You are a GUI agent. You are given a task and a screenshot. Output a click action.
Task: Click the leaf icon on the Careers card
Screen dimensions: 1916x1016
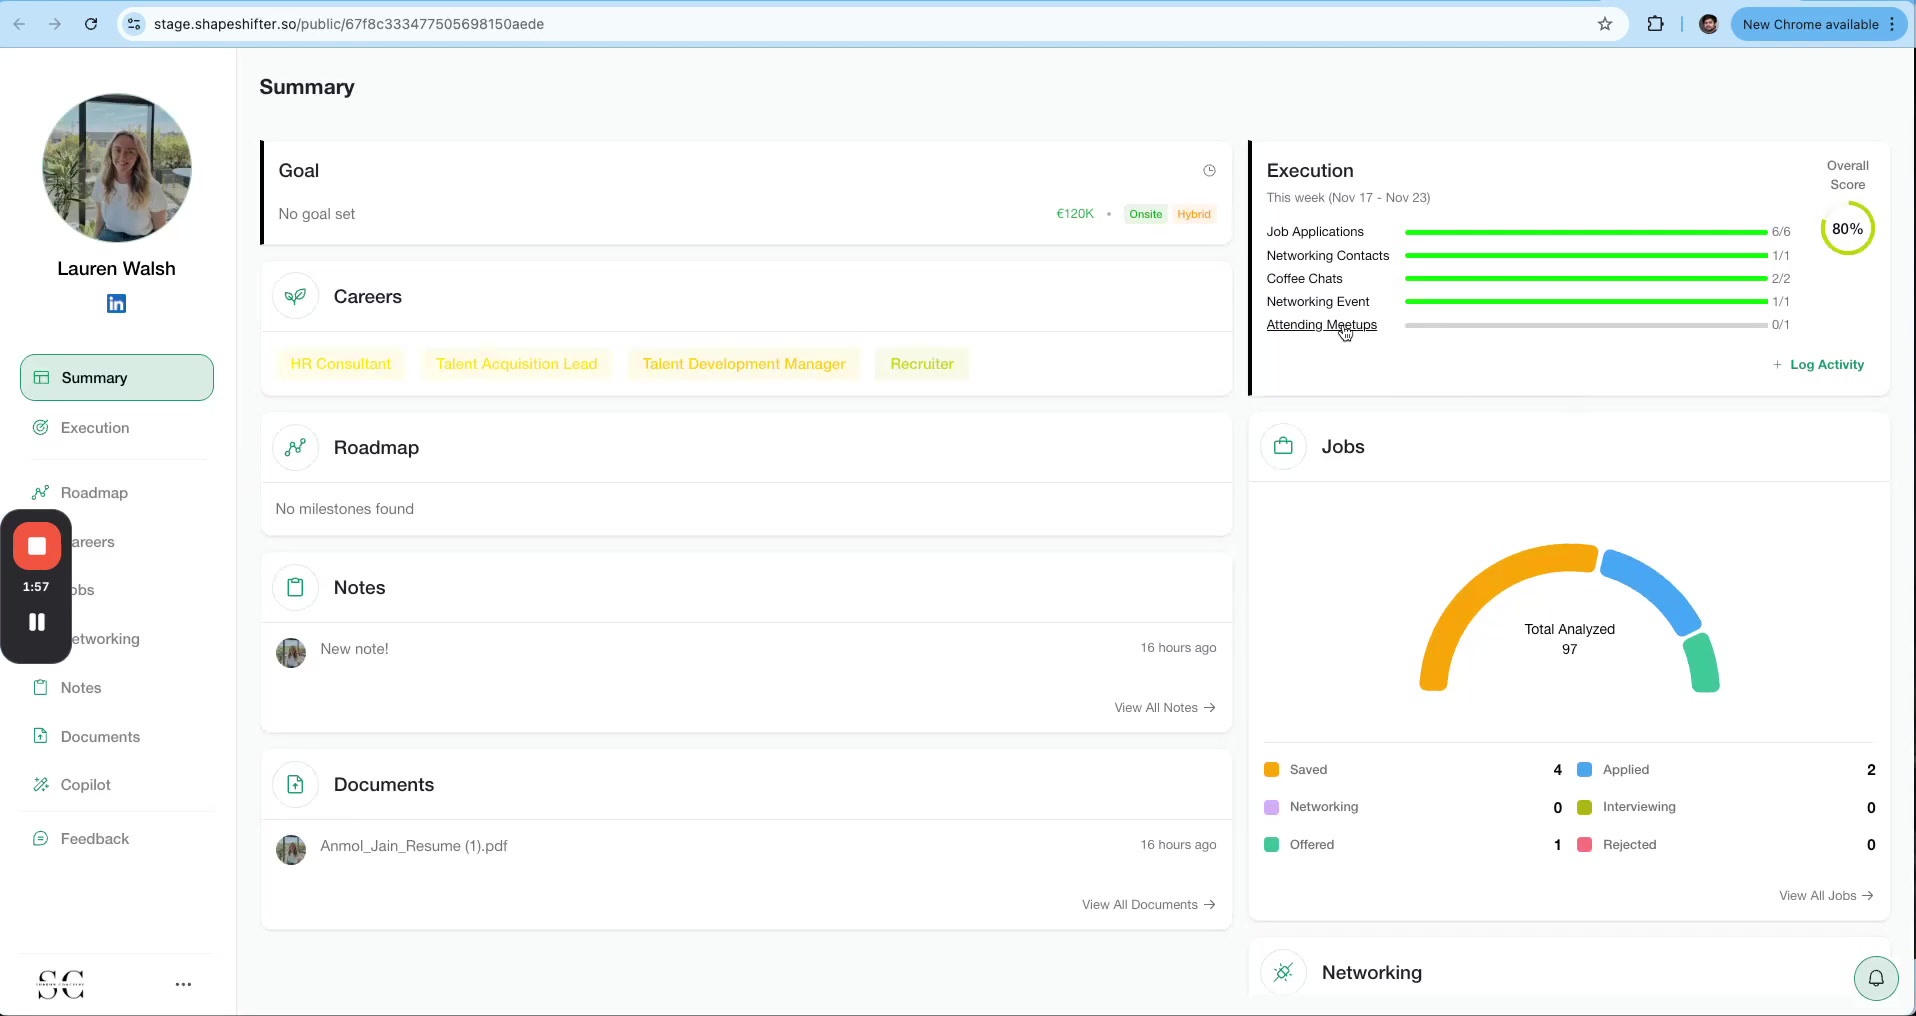coord(294,295)
